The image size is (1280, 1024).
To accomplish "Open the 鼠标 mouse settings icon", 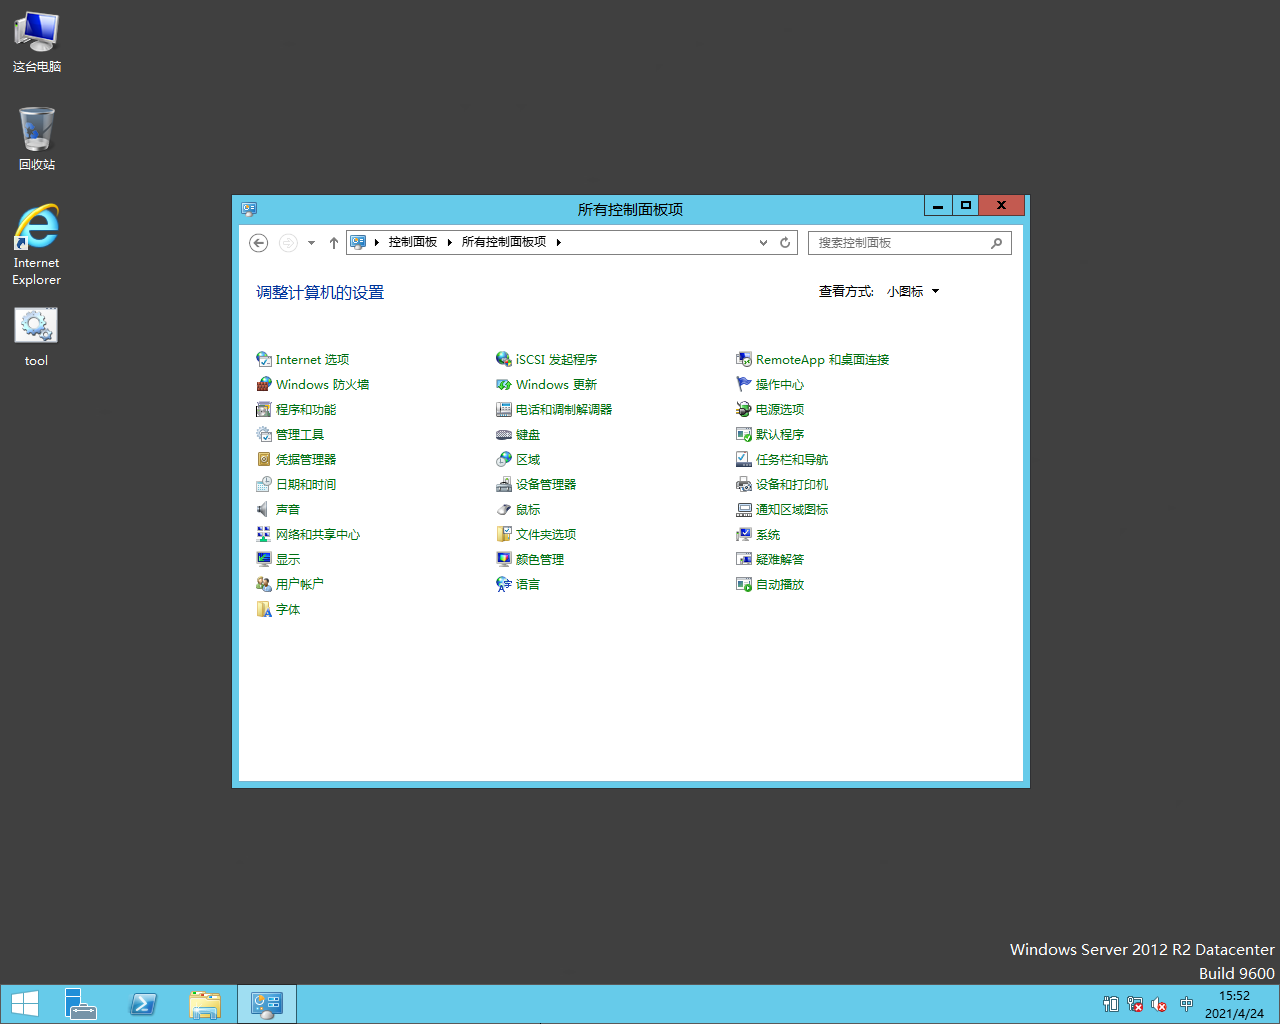I will coord(504,510).
